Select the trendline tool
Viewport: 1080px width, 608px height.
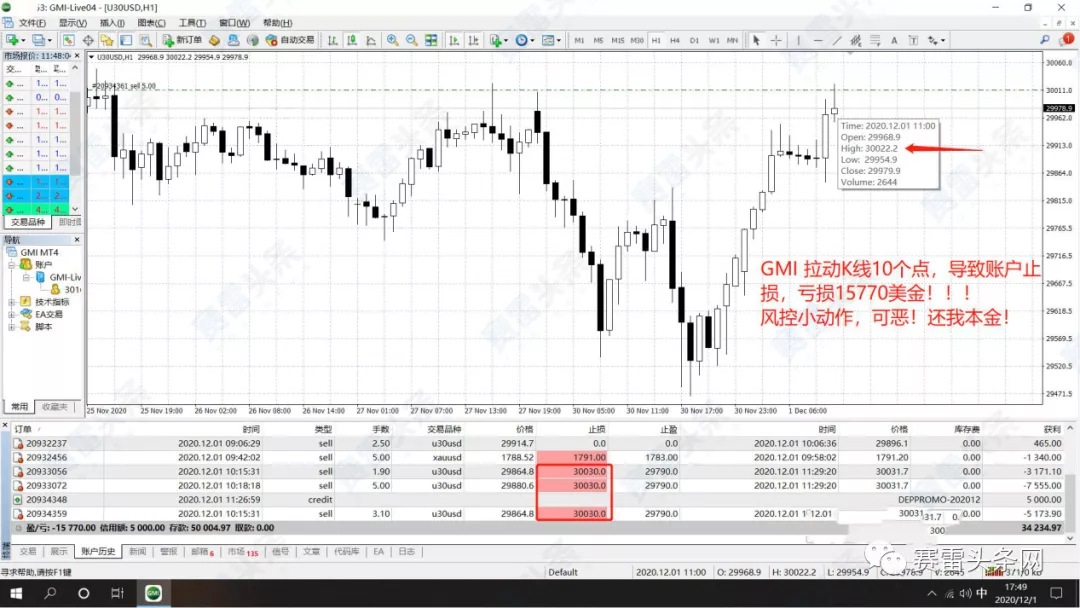pyautogui.click(x=837, y=41)
